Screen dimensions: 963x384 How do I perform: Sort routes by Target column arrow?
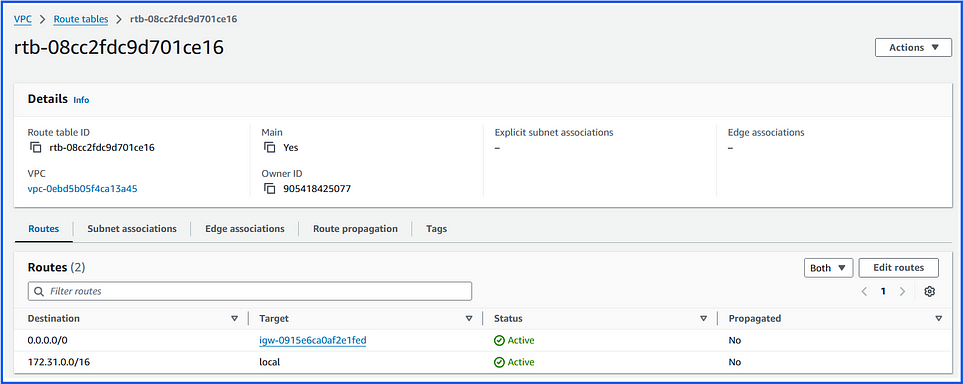(469, 318)
